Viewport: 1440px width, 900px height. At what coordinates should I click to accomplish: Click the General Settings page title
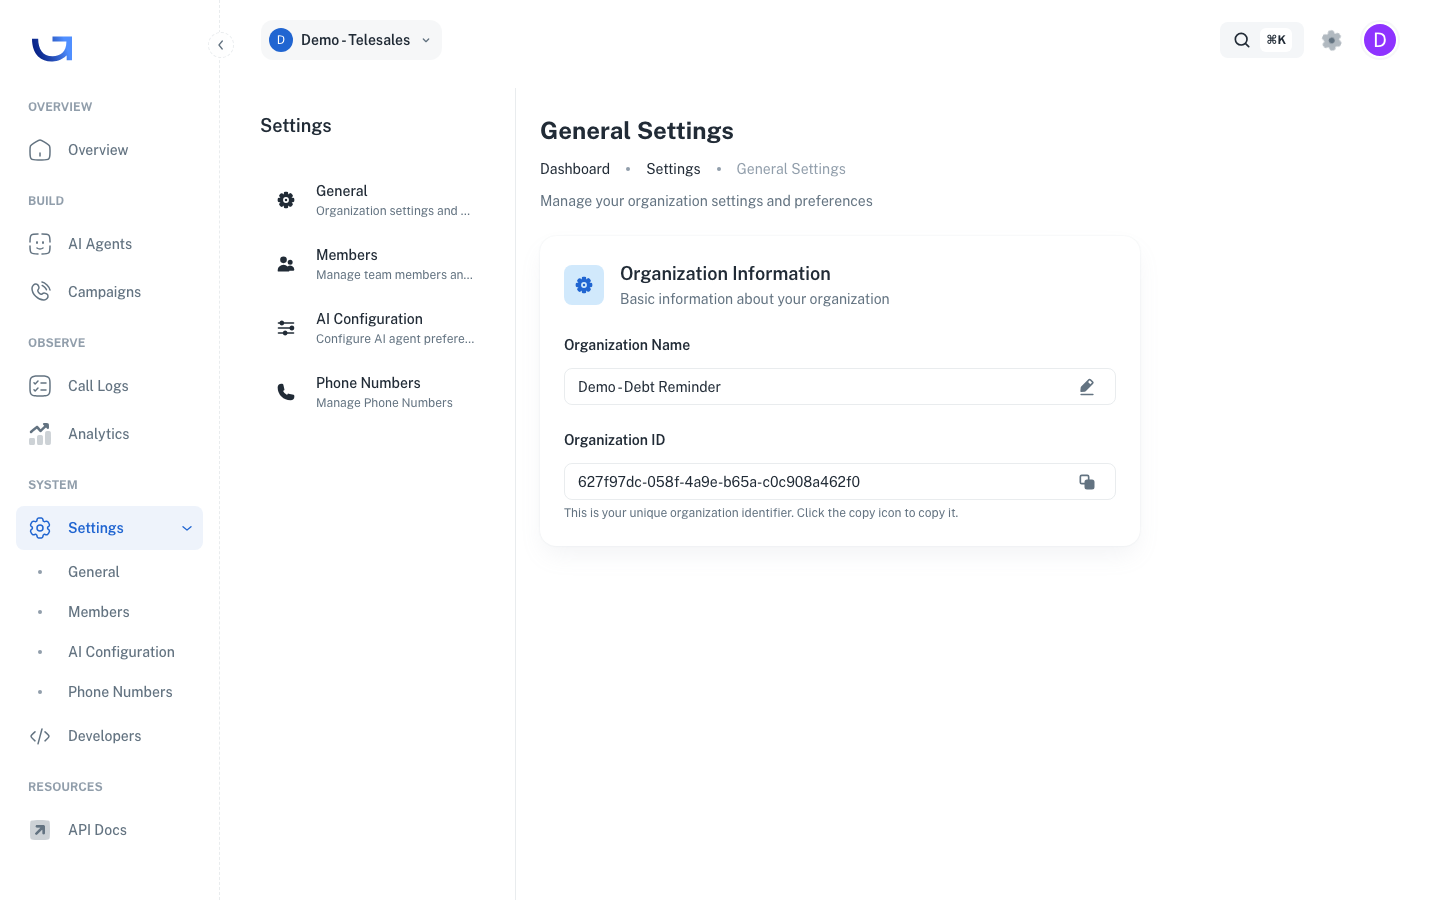[637, 131]
